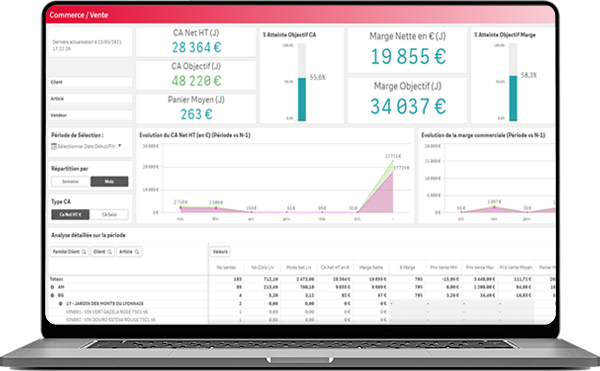Sort by the Nb Colis Liv column header
The height and width of the screenshot is (371, 600).
click(262, 267)
